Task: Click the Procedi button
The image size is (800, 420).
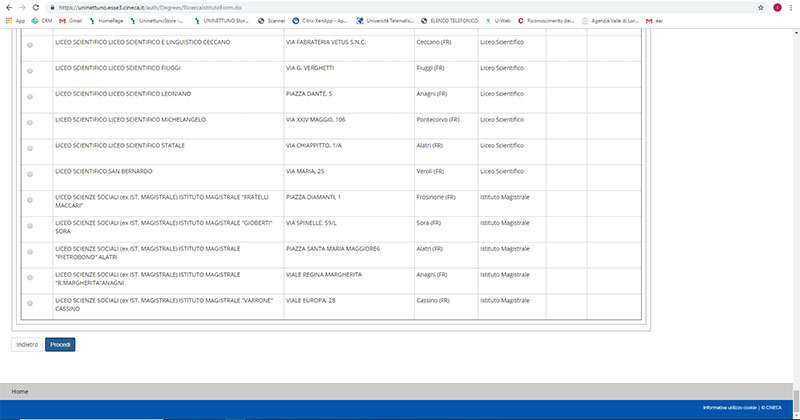Action: (x=60, y=344)
